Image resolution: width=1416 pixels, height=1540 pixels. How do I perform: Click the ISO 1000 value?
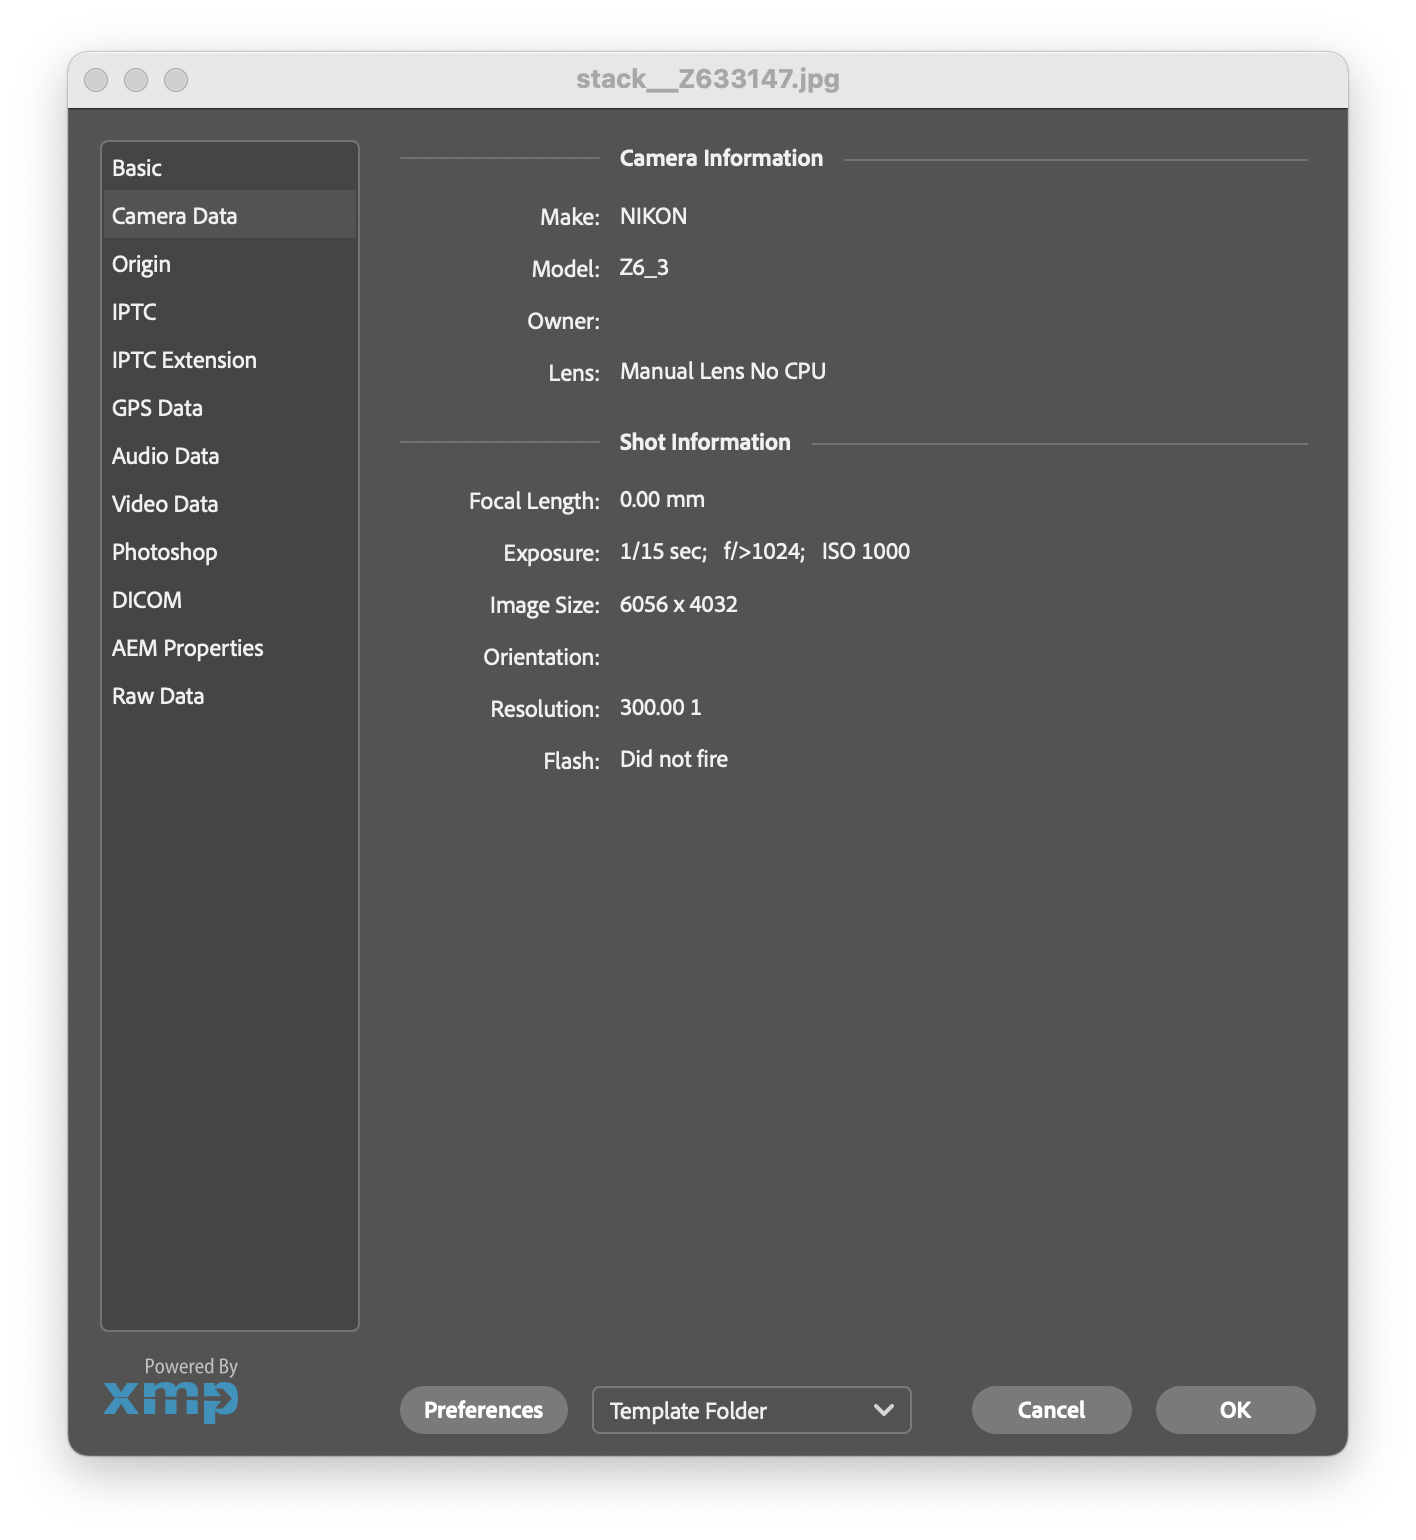[866, 551]
